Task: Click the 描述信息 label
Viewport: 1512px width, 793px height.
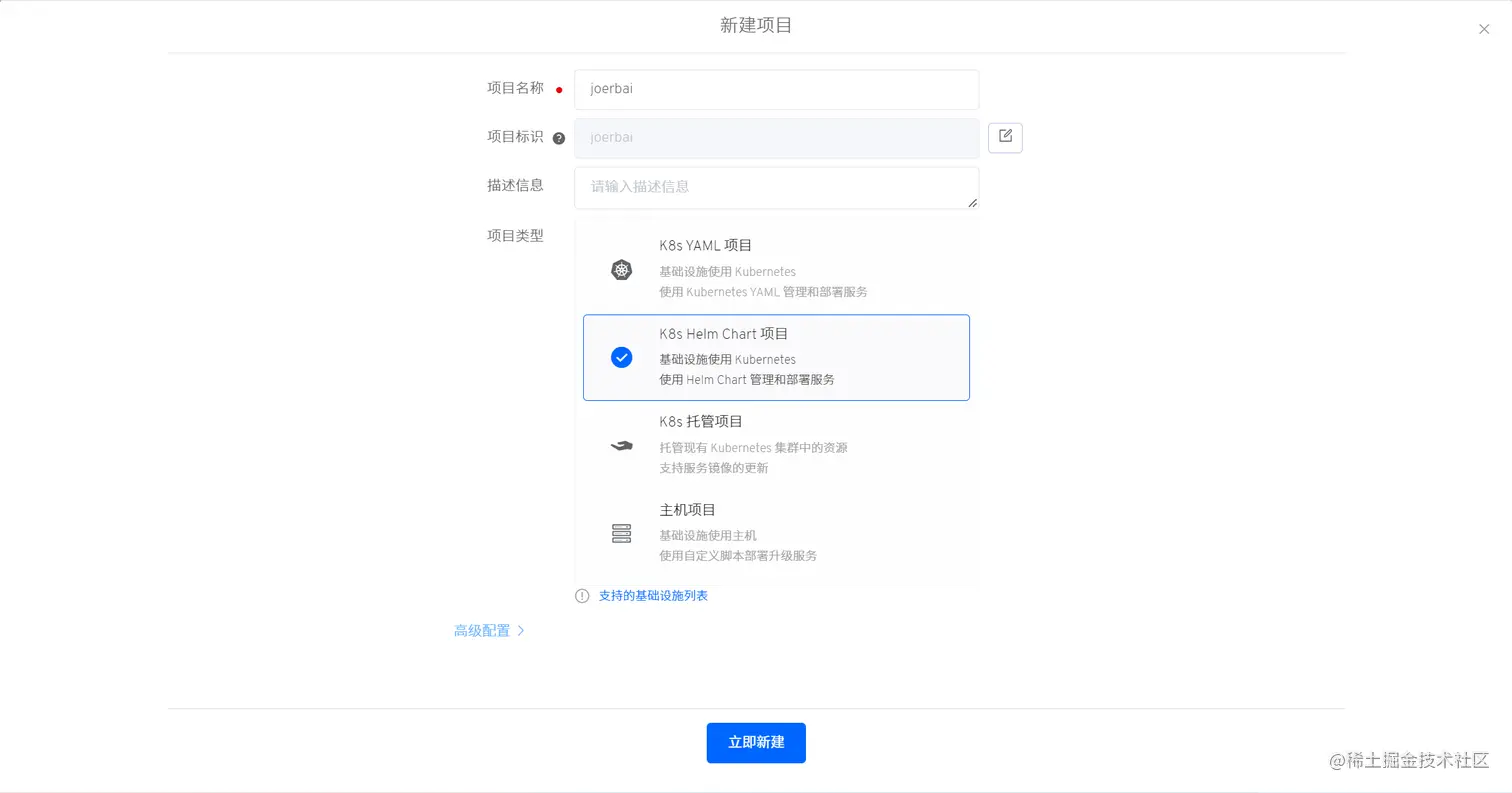Action: click(515, 185)
